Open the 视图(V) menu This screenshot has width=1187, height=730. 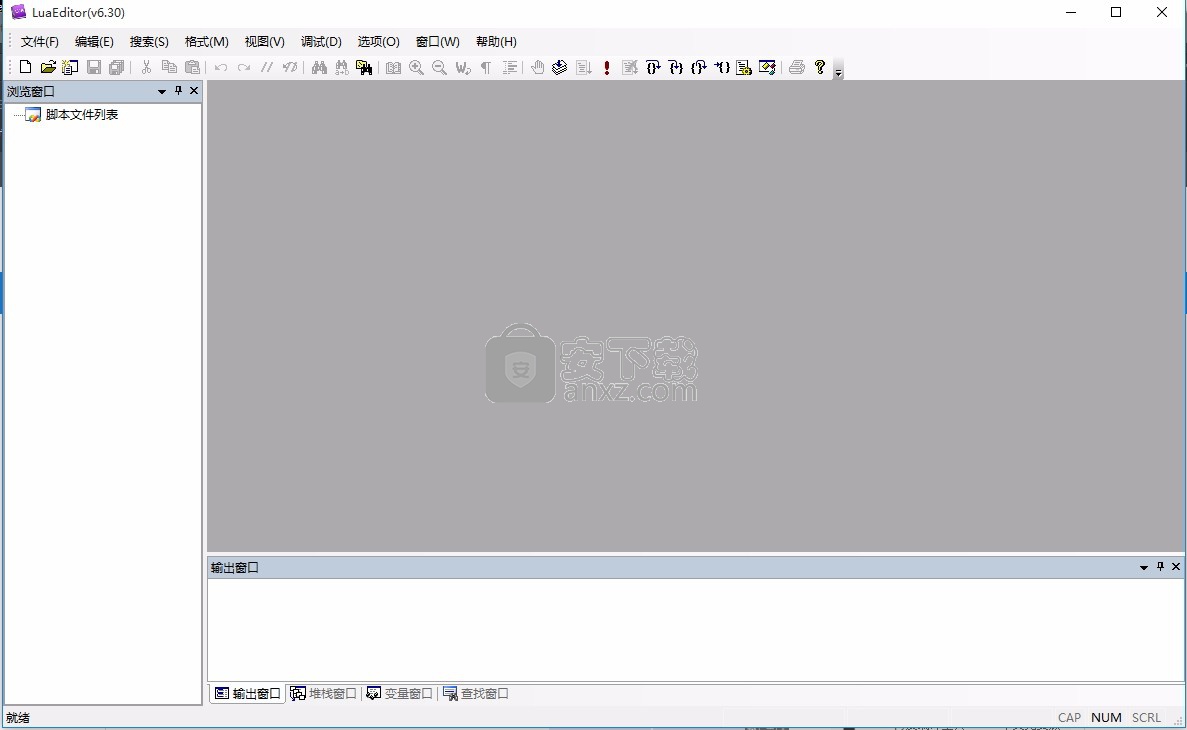pos(264,42)
